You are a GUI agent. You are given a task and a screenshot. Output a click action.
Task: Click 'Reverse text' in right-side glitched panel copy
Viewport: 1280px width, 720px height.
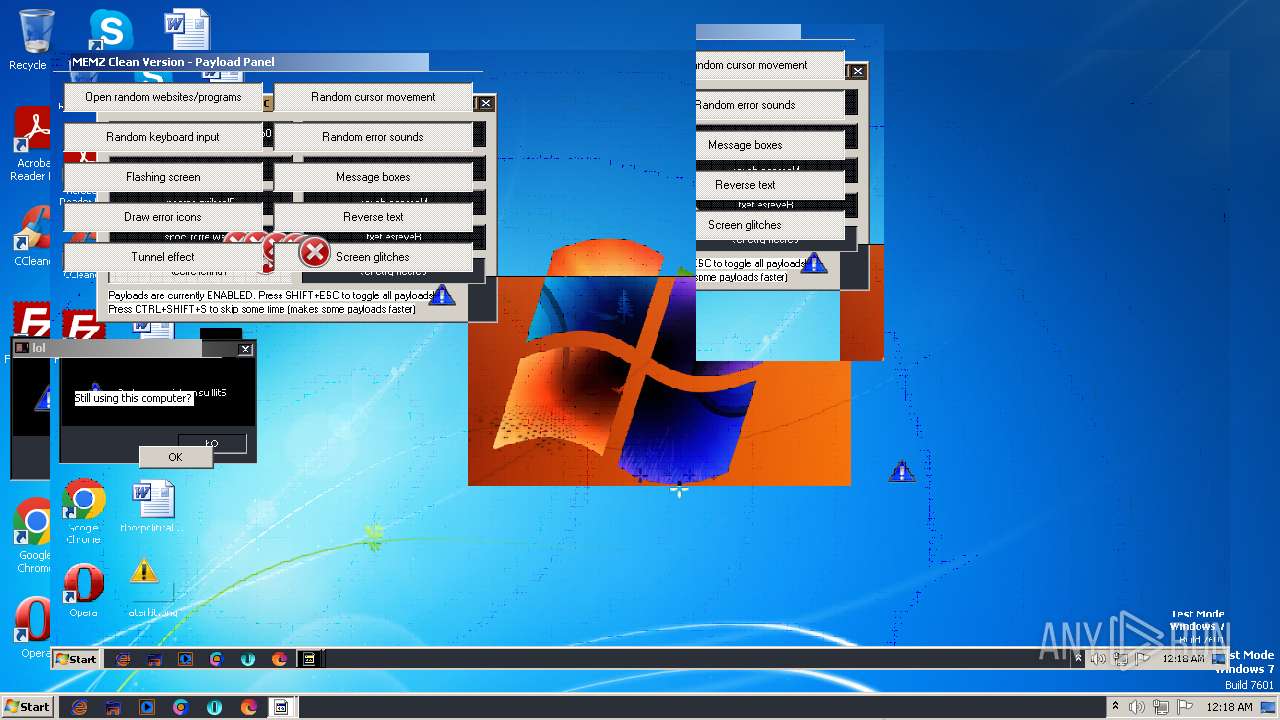[770, 185]
